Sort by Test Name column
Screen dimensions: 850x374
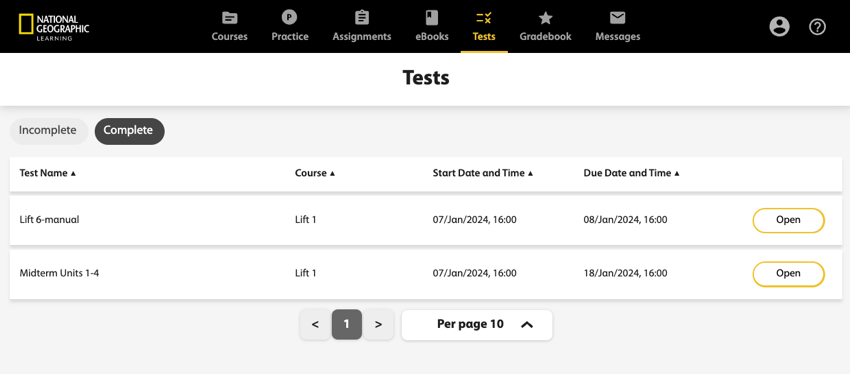coord(48,173)
